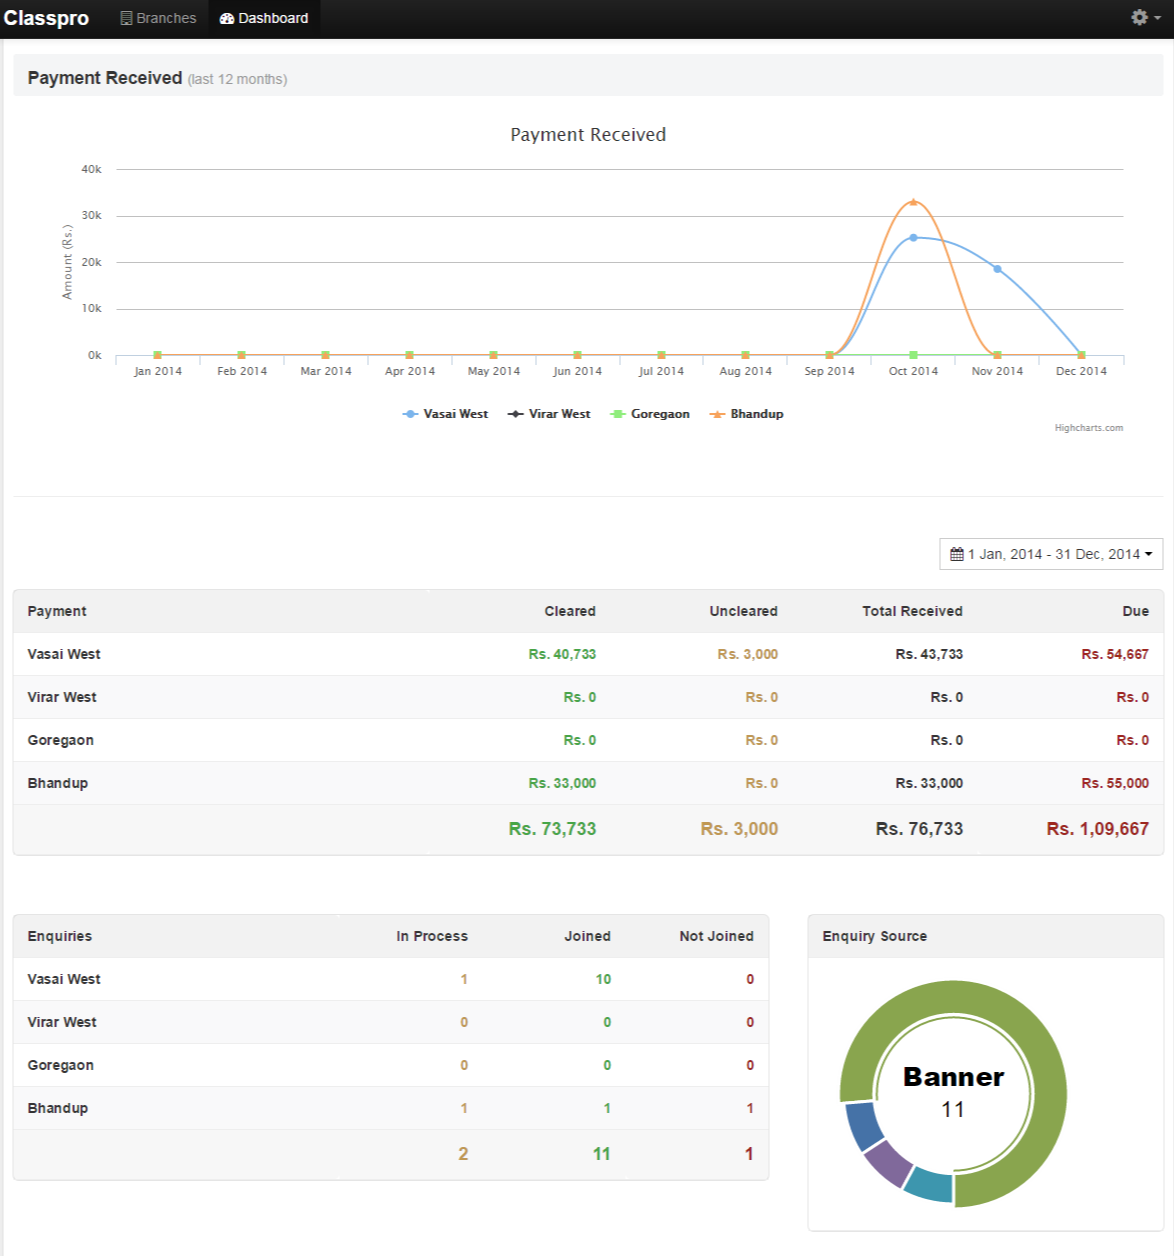Click the calendar icon in date range selector

(x=956, y=553)
